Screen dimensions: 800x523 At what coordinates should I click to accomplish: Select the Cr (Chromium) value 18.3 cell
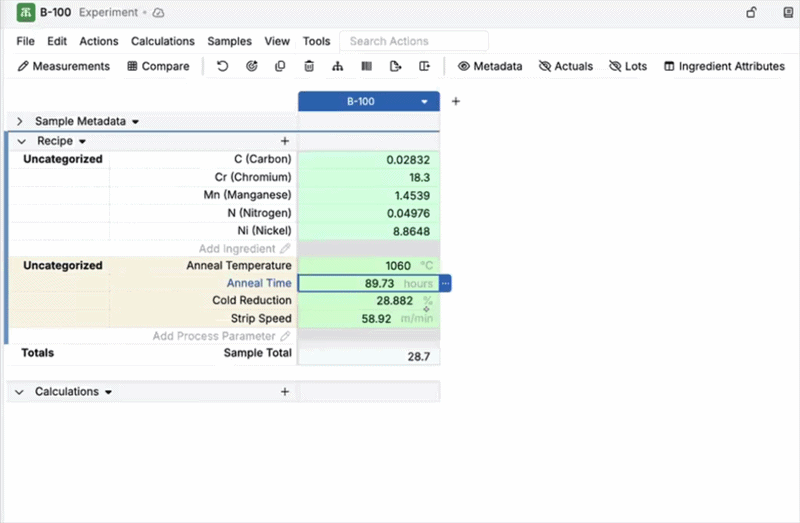click(368, 178)
